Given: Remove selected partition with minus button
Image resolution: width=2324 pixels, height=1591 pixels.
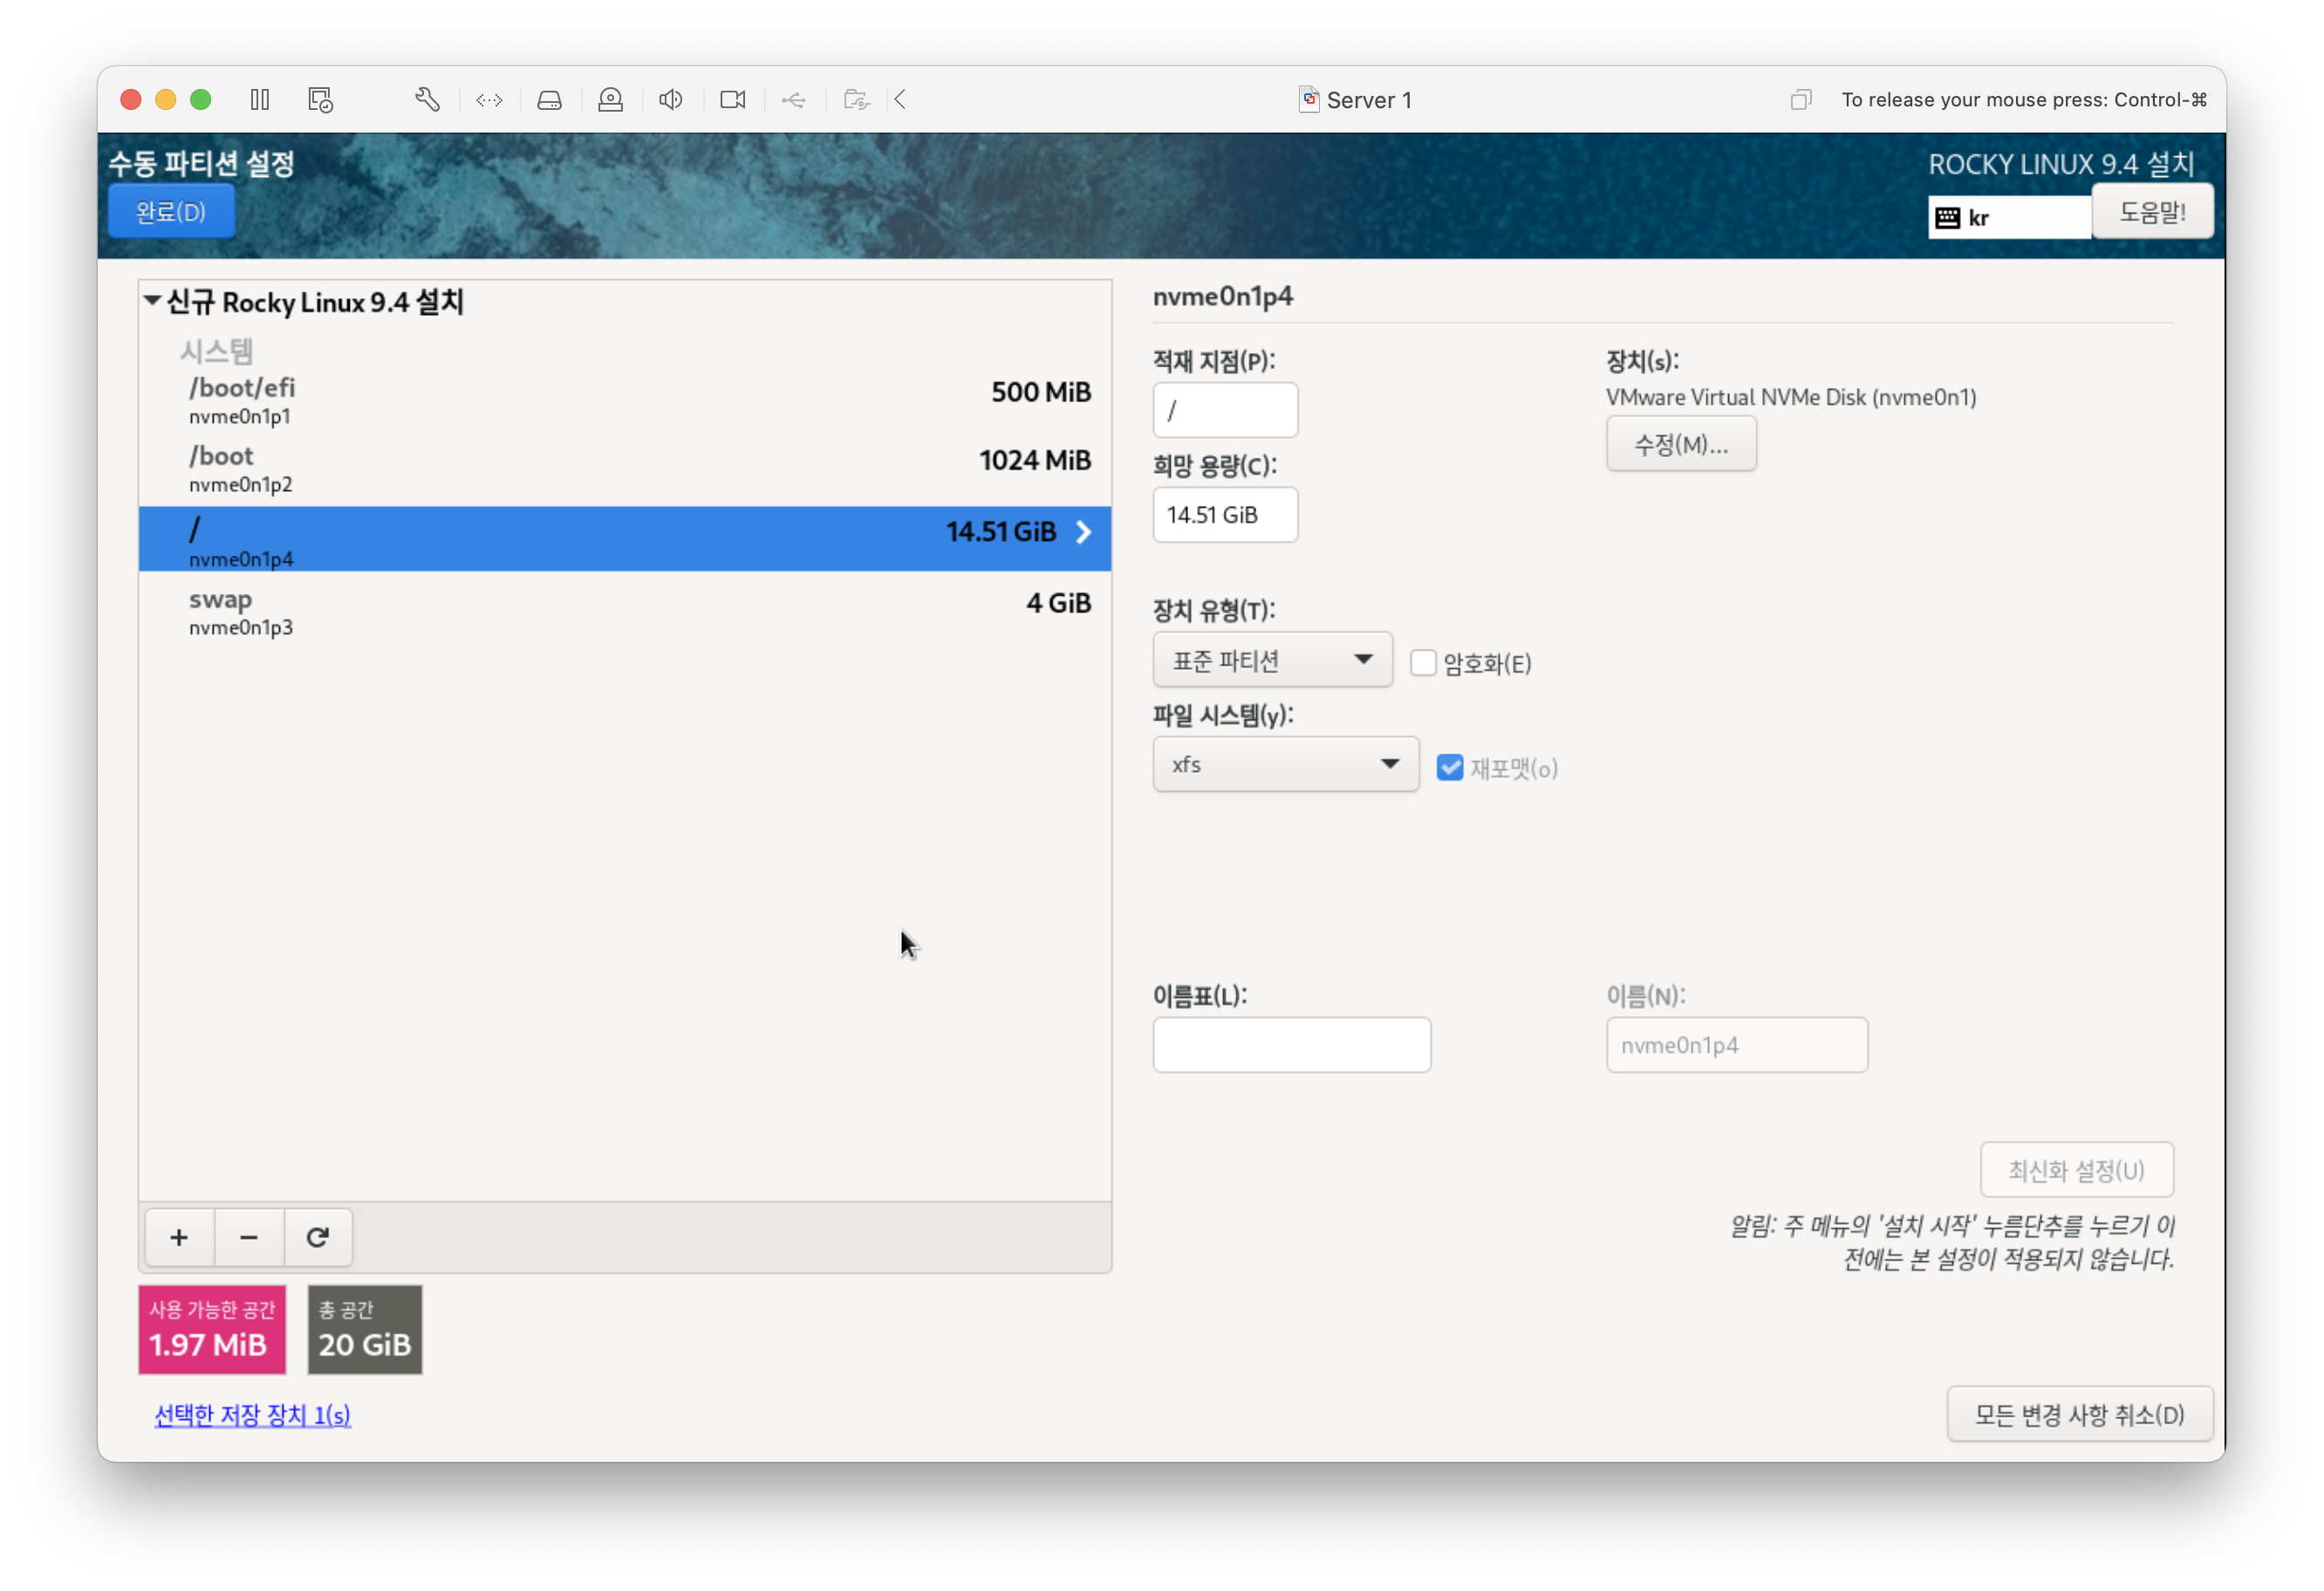Looking at the screenshot, I should 249,1238.
